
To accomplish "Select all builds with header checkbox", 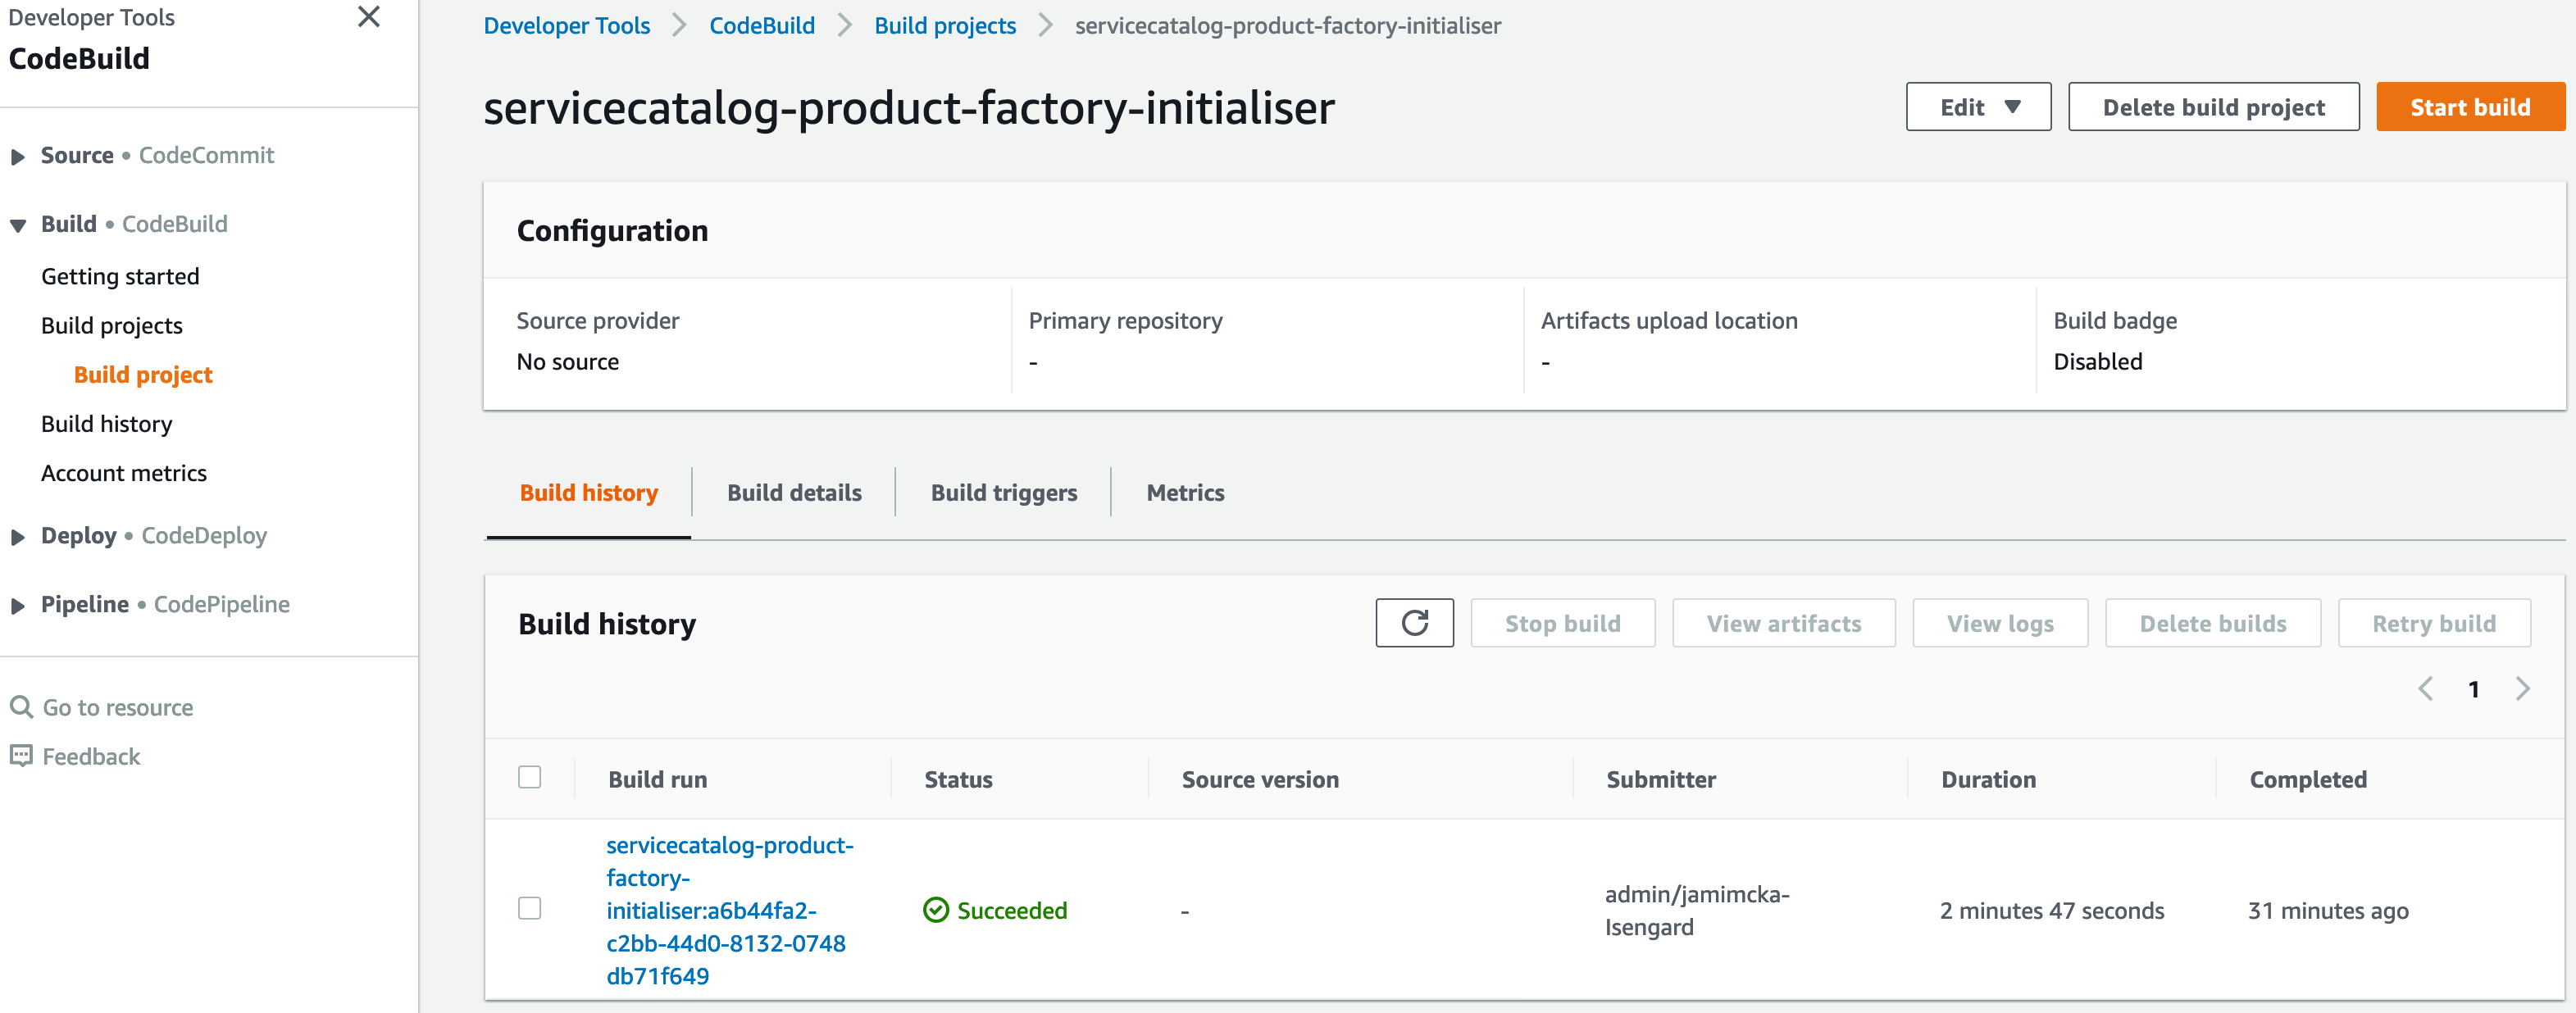I will tap(529, 777).
